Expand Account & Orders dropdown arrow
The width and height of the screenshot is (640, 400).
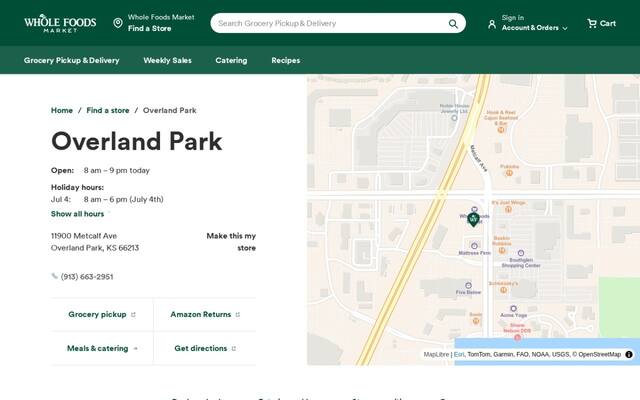pos(565,28)
